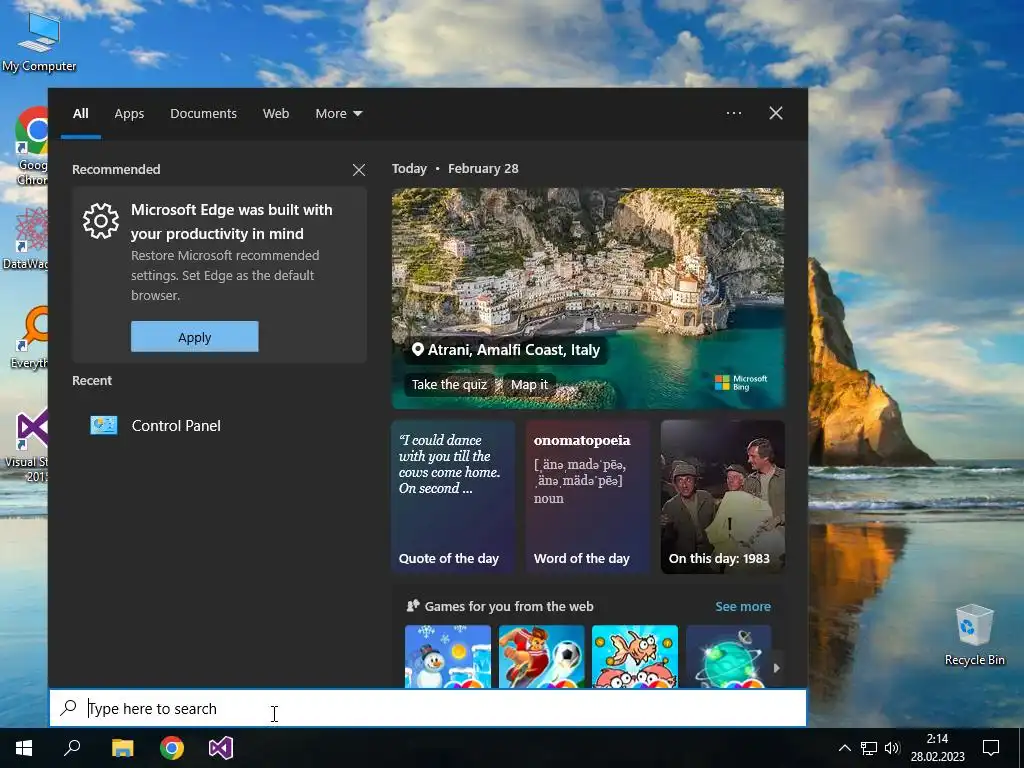The height and width of the screenshot is (768, 1024).
Task: Launch Google Chrome from the taskbar
Action: click(172, 748)
